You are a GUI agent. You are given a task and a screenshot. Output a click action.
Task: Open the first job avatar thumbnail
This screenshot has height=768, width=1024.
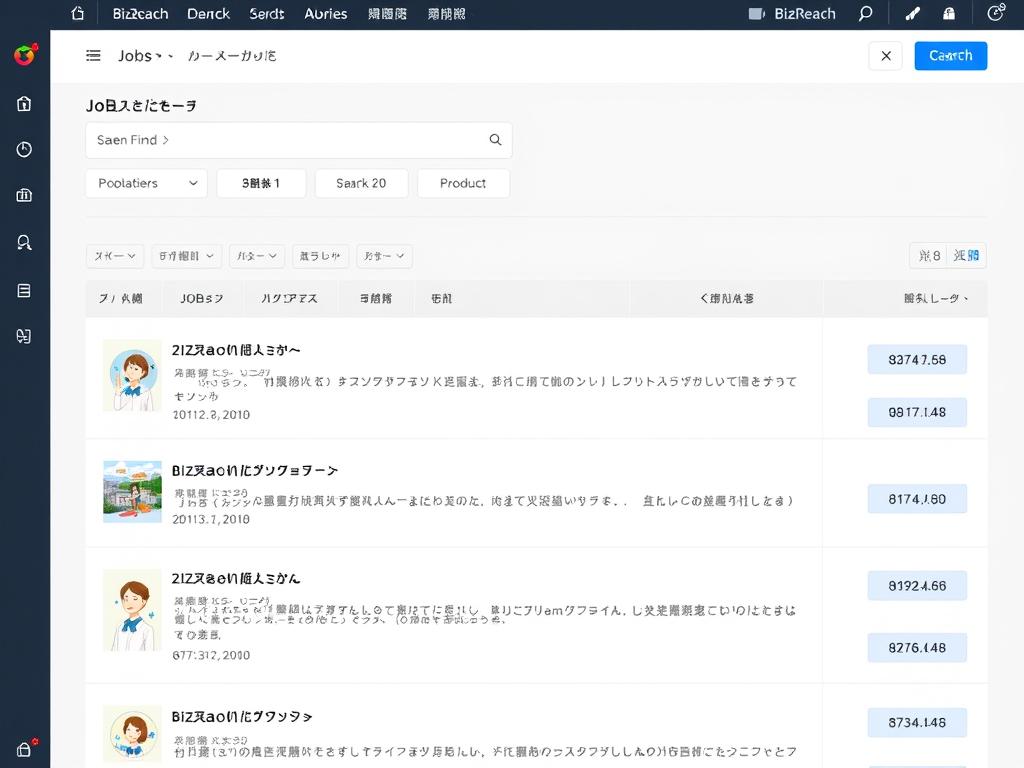point(133,376)
